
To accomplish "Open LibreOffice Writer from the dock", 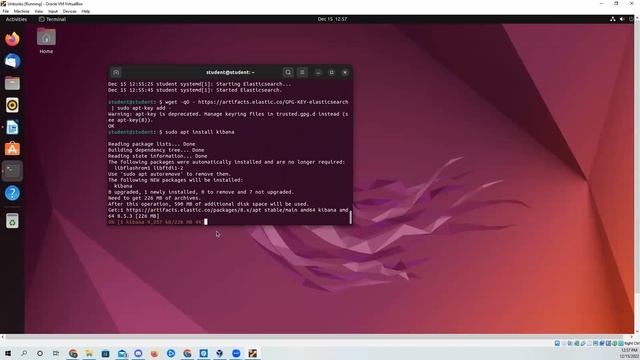I will [12, 127].
